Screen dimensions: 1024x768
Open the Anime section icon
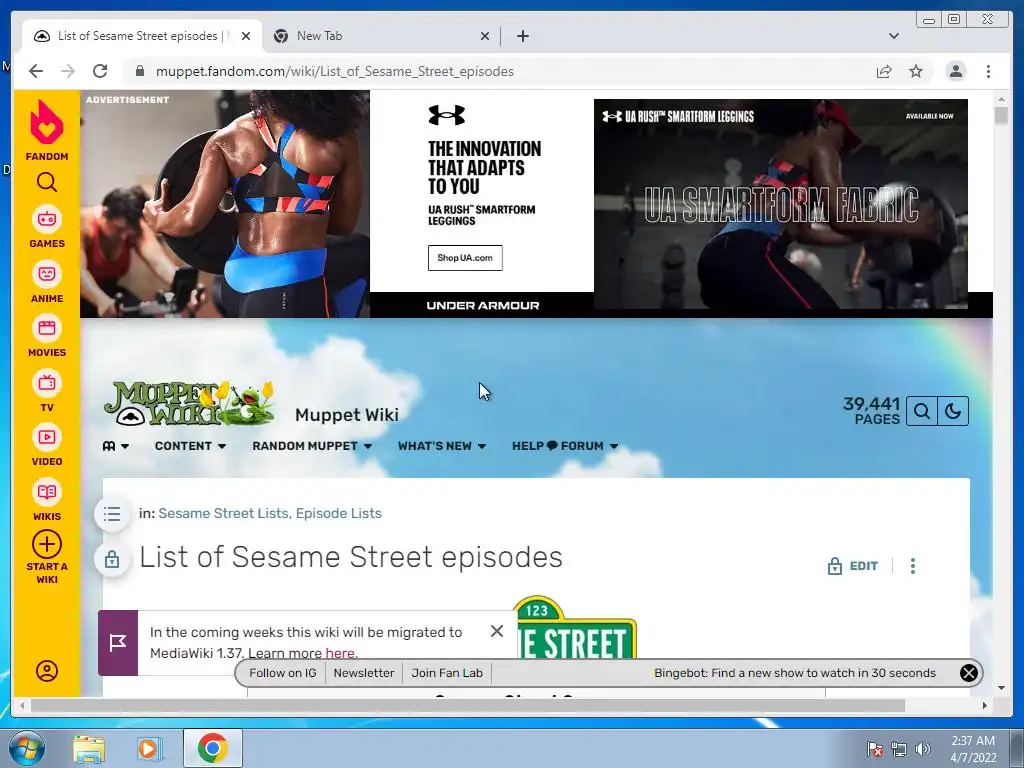46,274
